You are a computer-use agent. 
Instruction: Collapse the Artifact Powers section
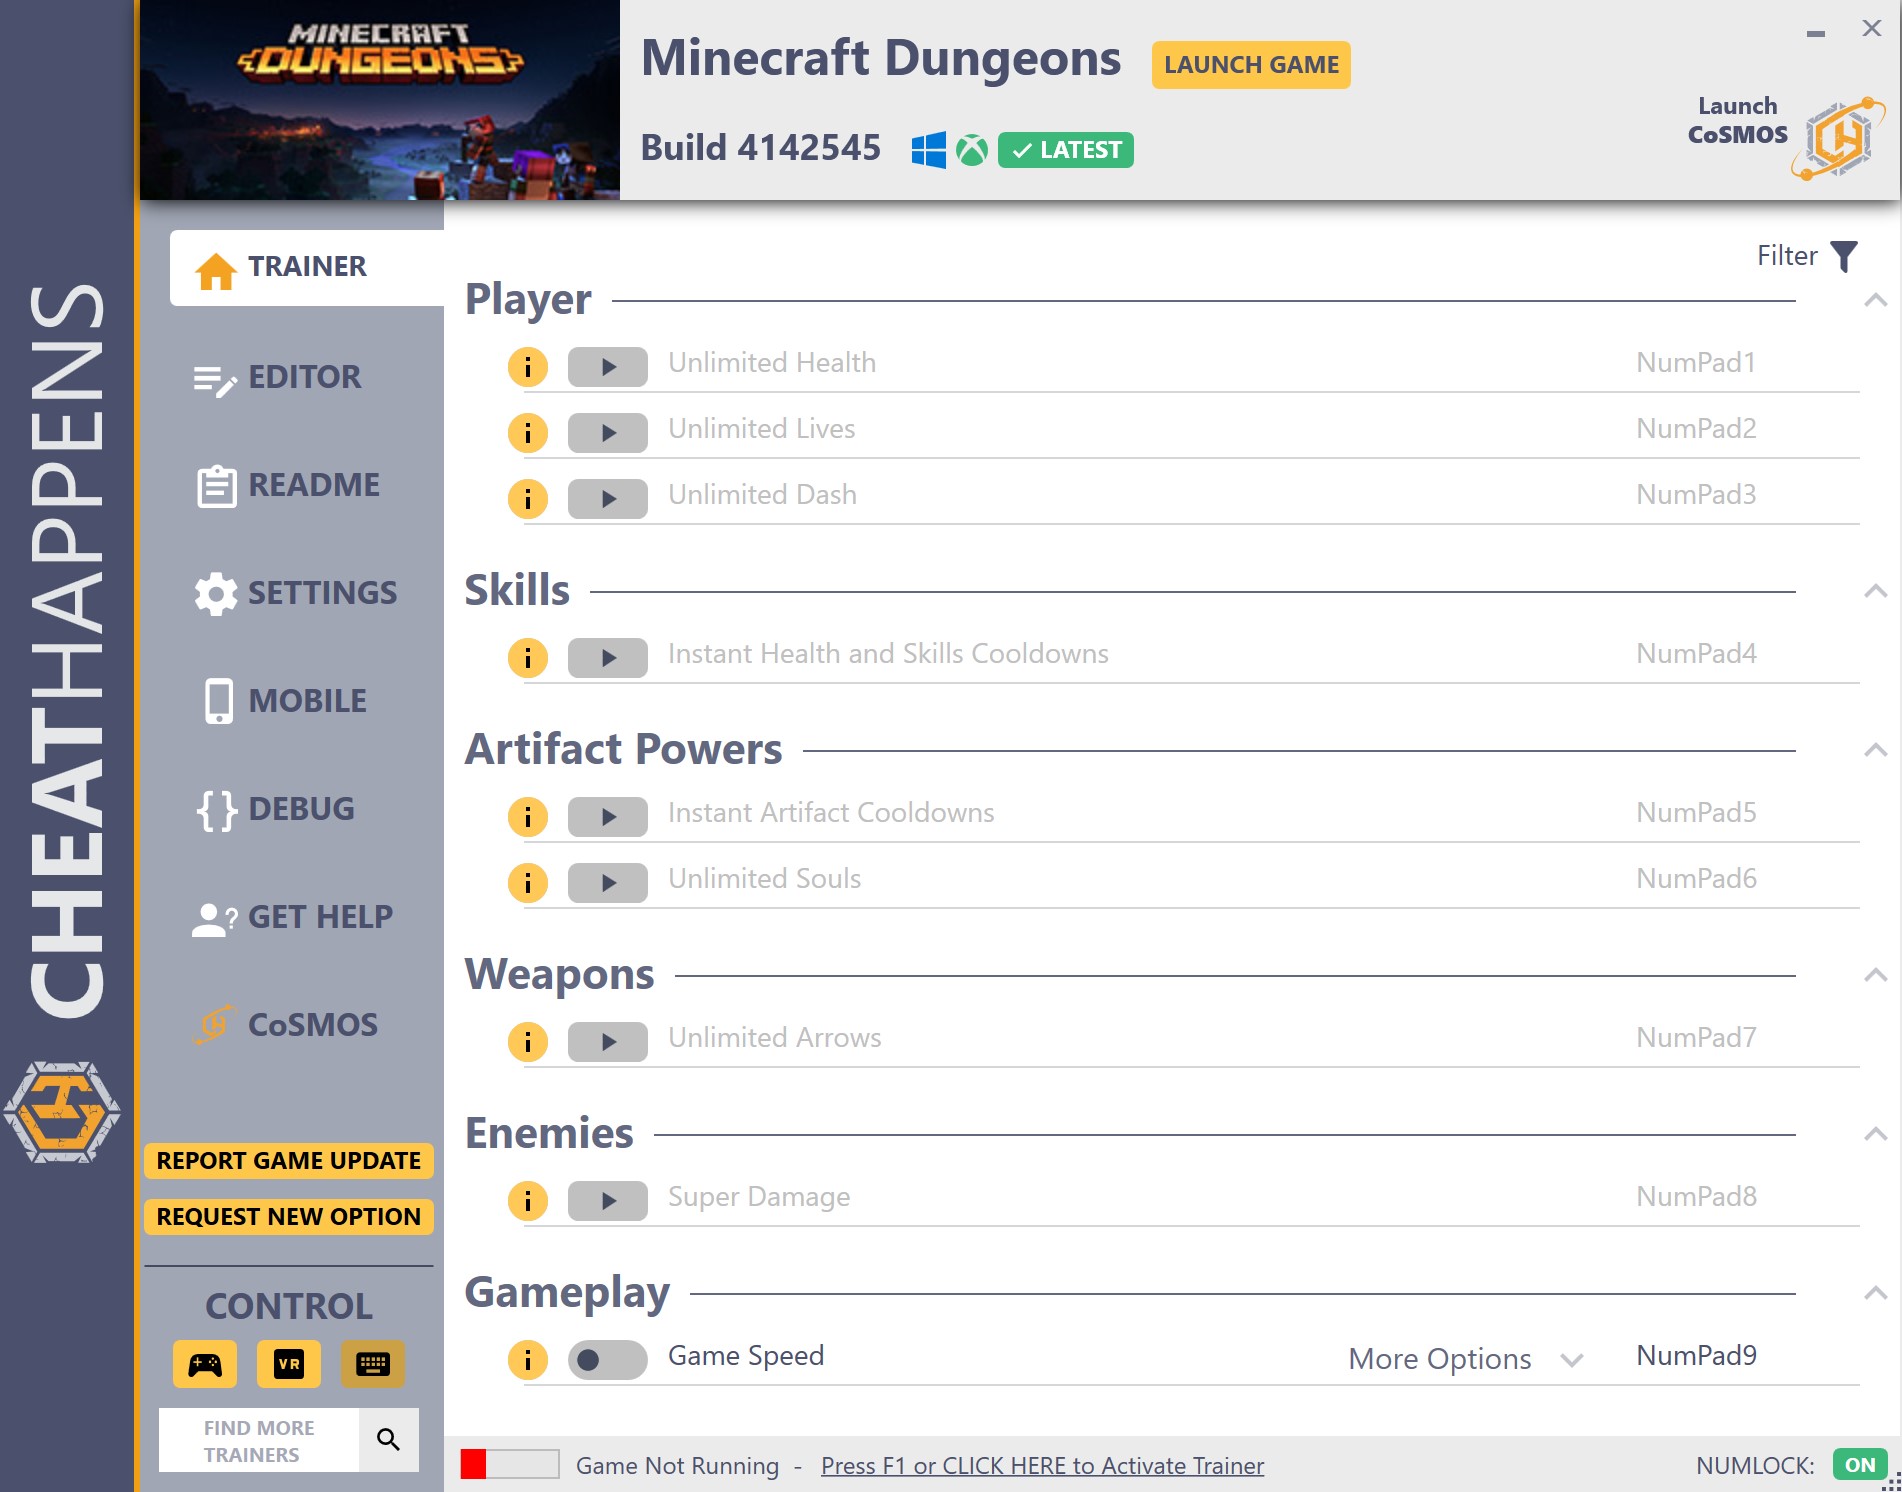click(x=1876, y=750)
